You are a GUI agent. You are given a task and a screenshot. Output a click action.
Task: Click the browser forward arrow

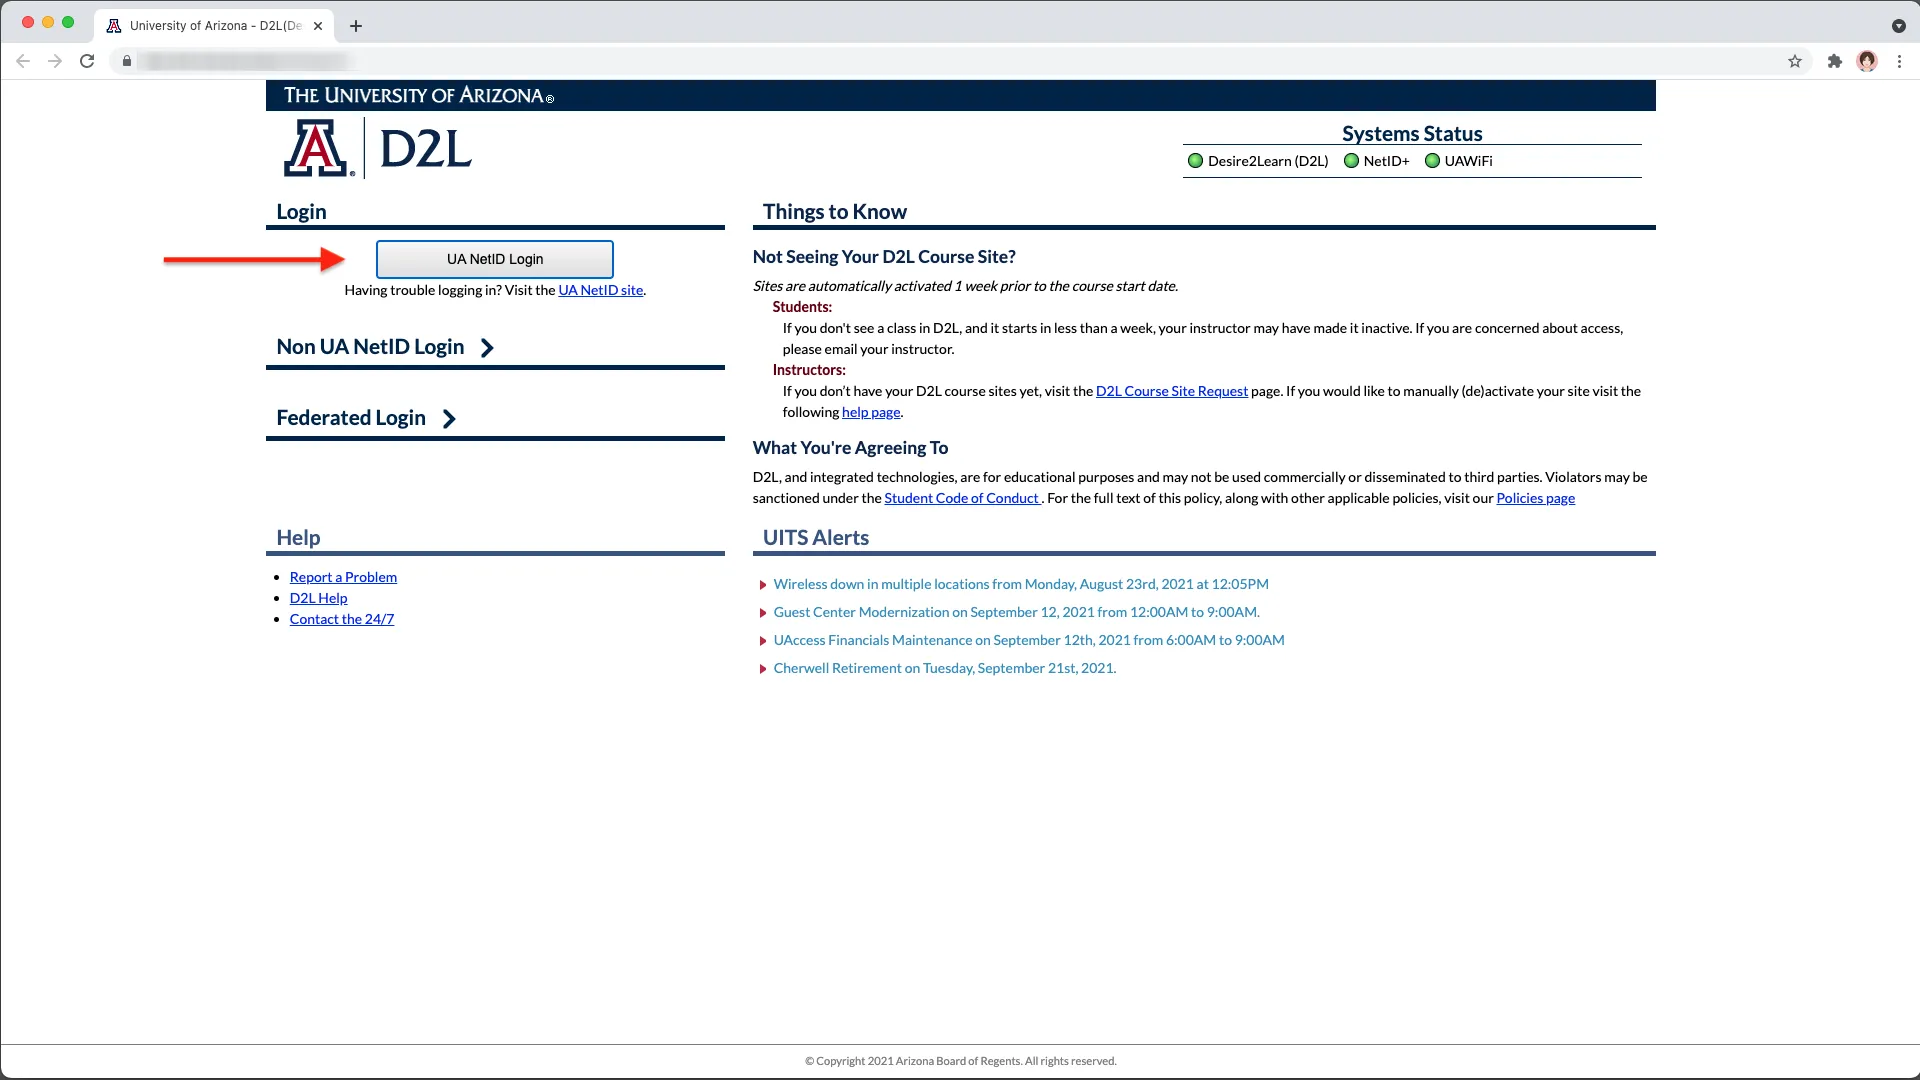click(x=55, y=61)
